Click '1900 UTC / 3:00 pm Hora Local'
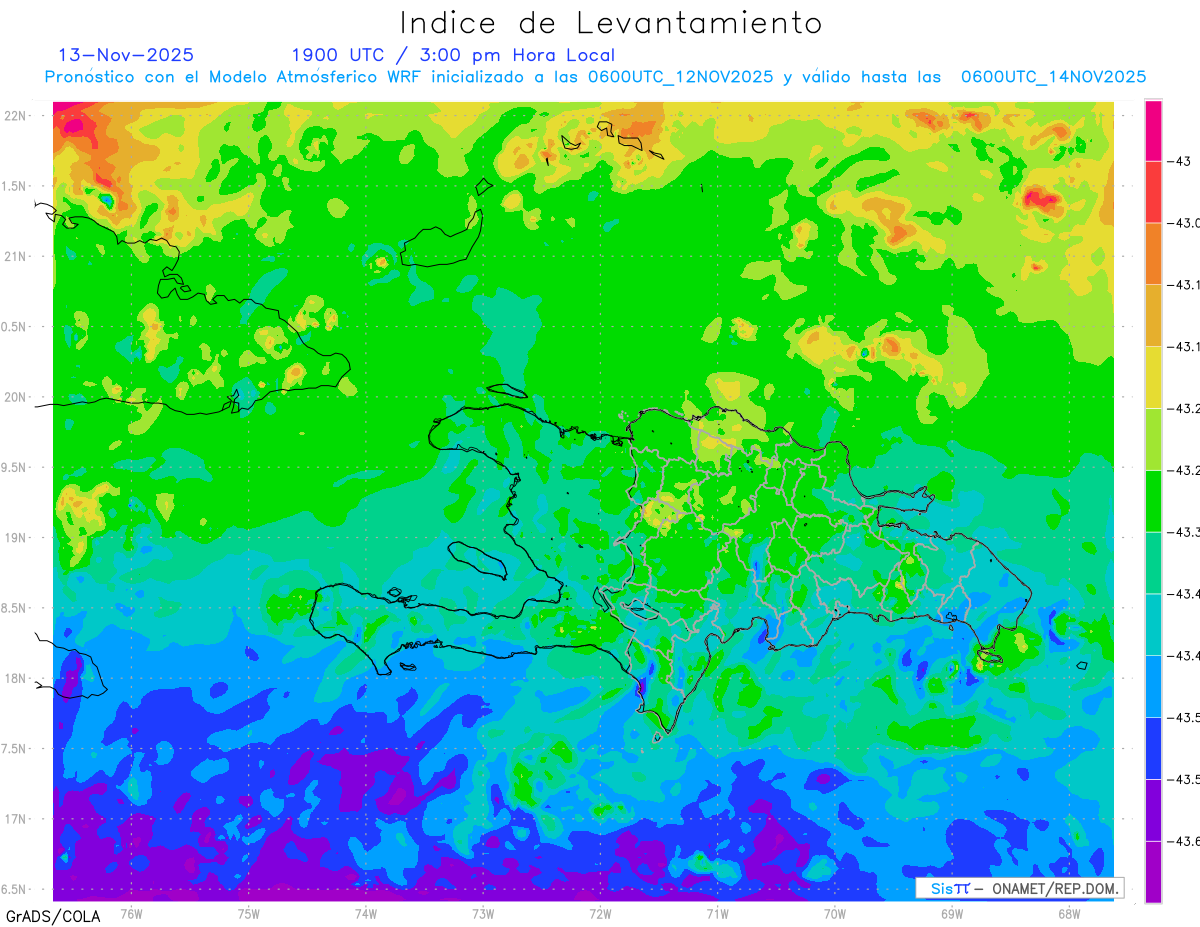 (453, 55)
